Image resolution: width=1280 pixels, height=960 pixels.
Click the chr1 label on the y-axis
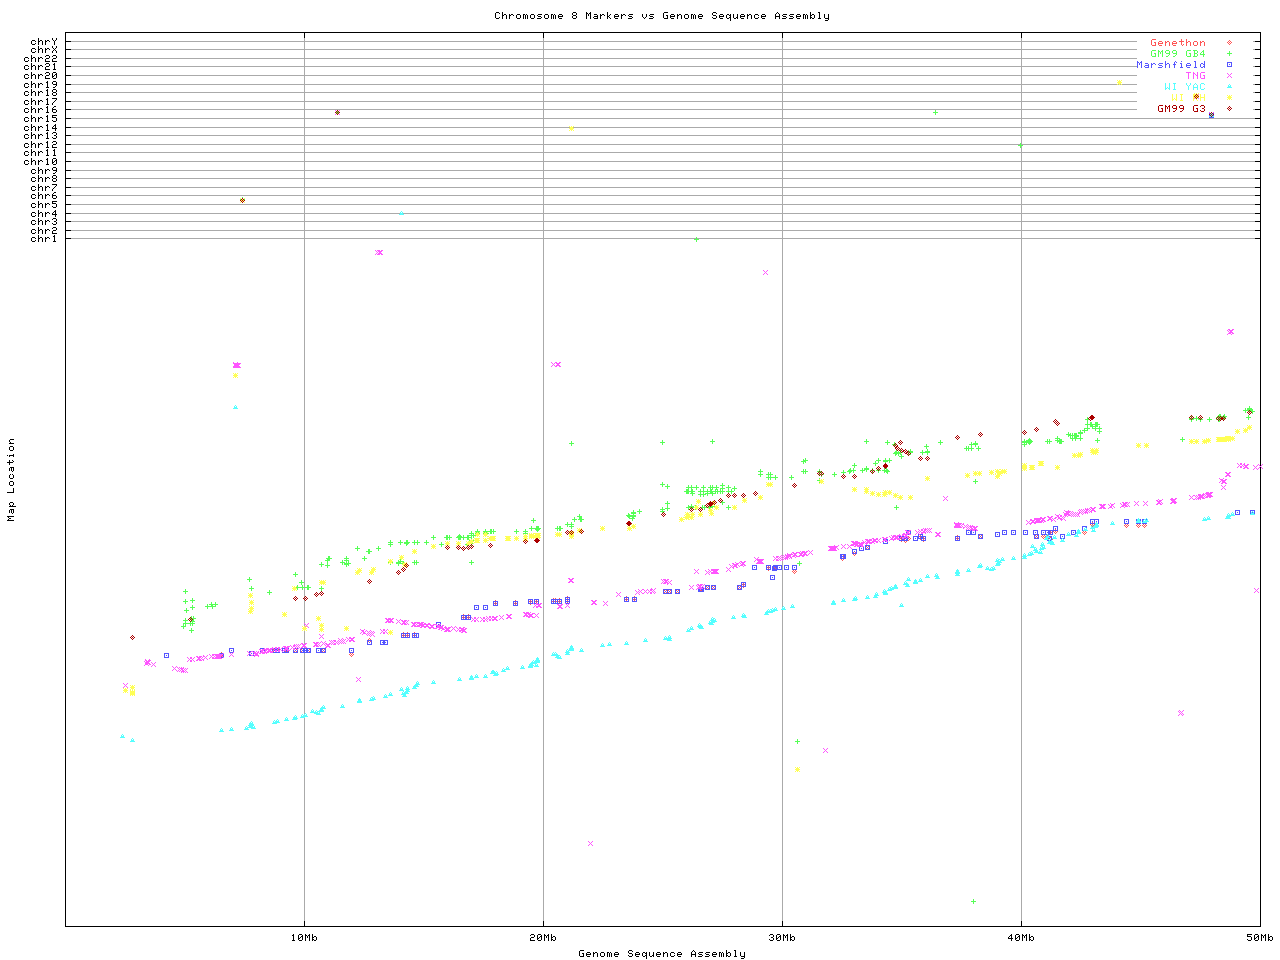point(43,238)
